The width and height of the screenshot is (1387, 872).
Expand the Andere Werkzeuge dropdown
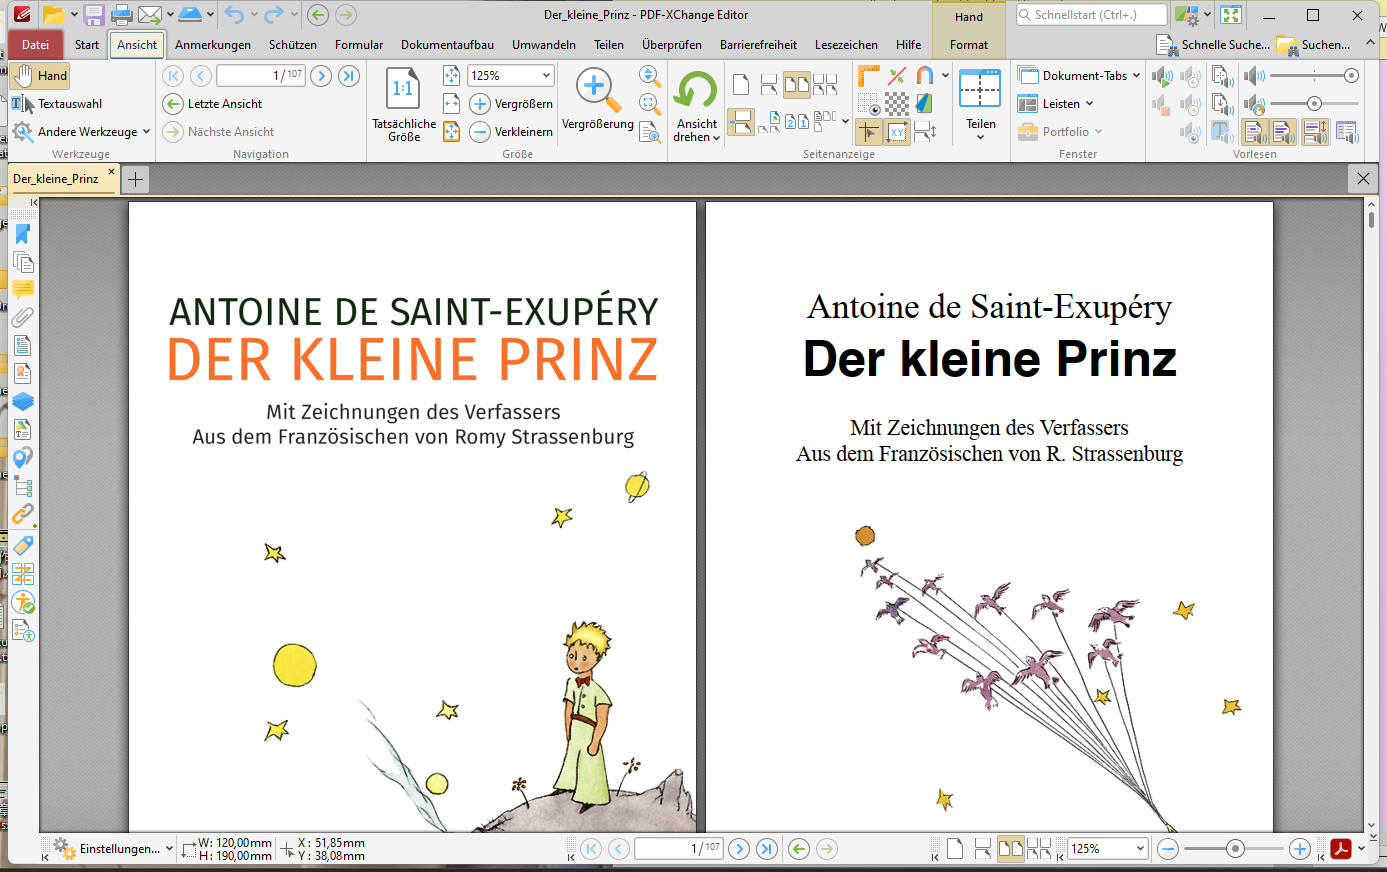click(146, 132)
